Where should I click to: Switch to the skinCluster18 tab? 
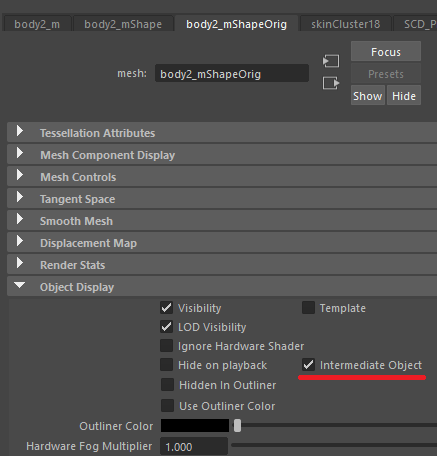[345, 24]
